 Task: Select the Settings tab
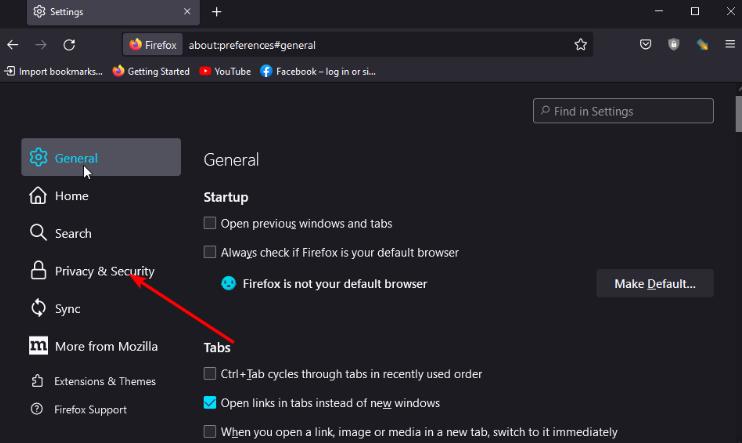tap(113, 12)
